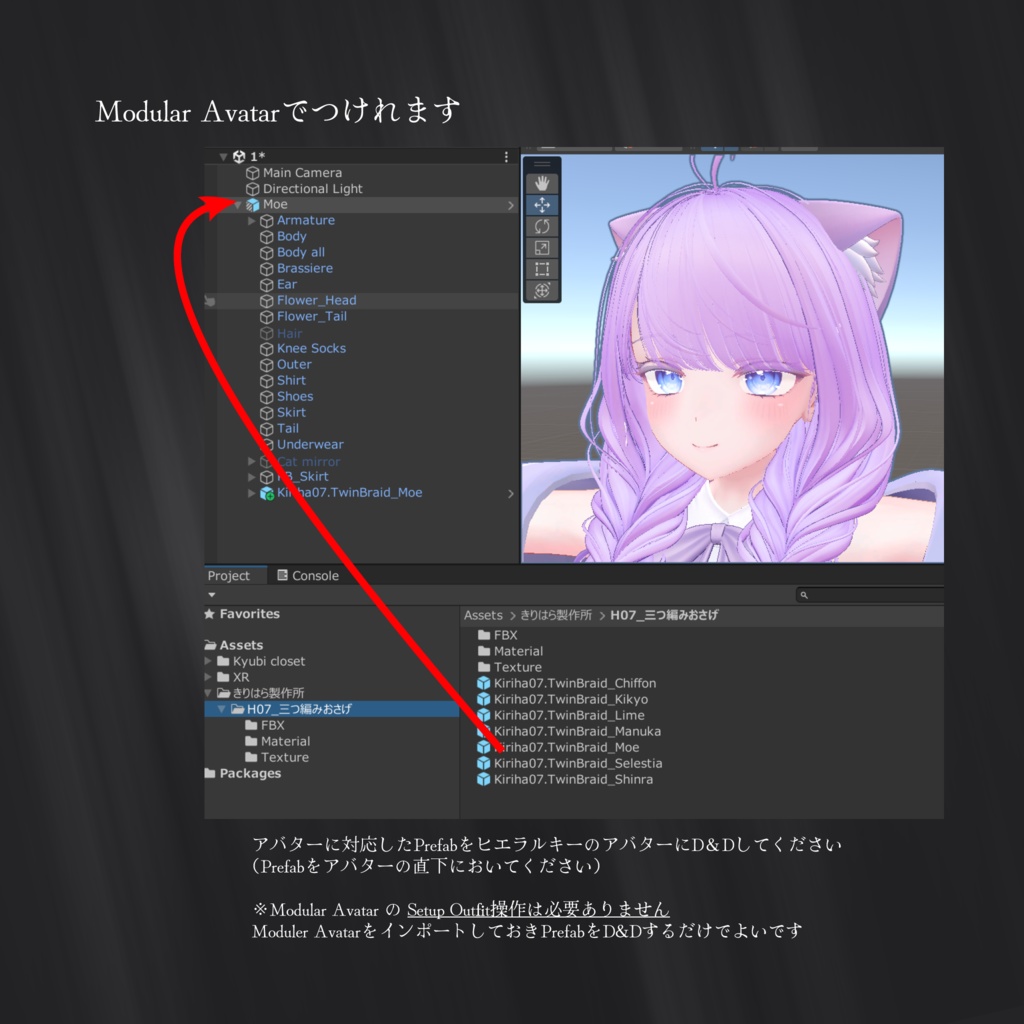
Task: Select the Ear object
Action: 287,284
